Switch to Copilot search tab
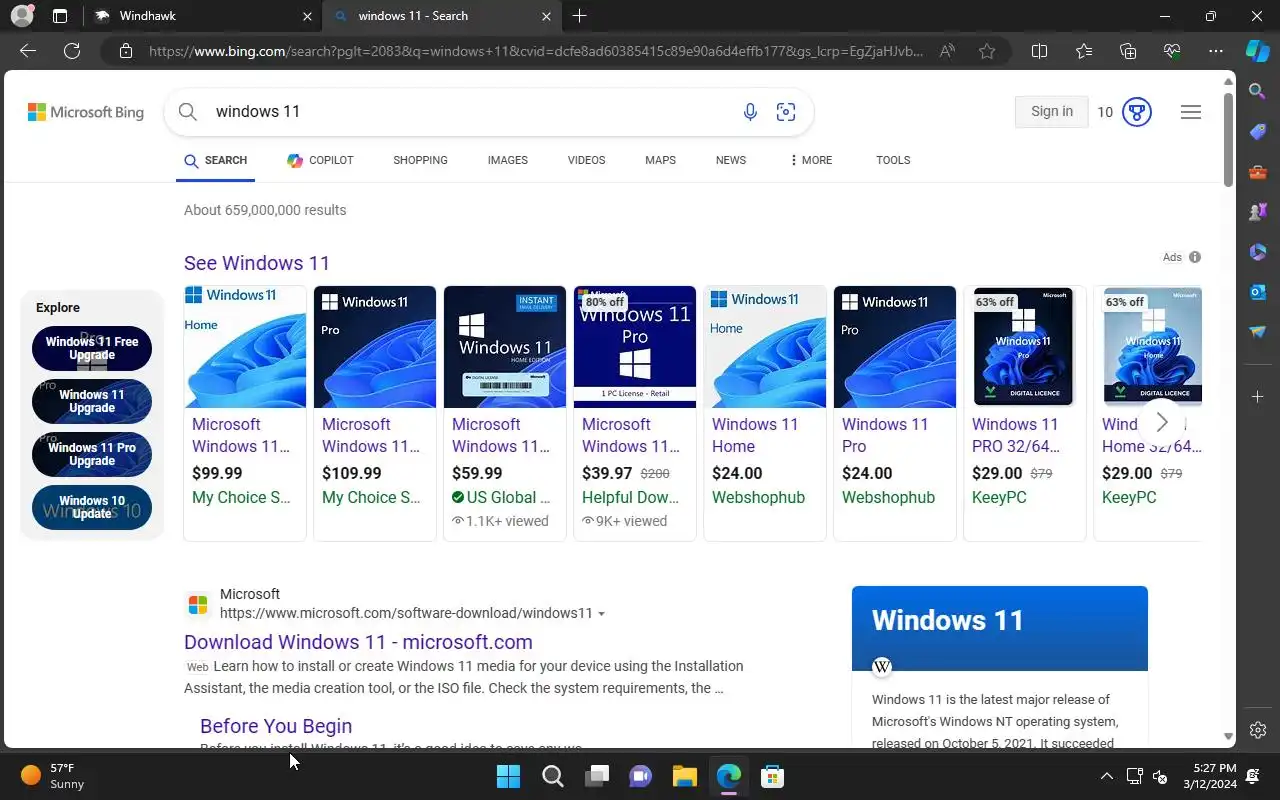1280x800 pixels. (320, 160)
